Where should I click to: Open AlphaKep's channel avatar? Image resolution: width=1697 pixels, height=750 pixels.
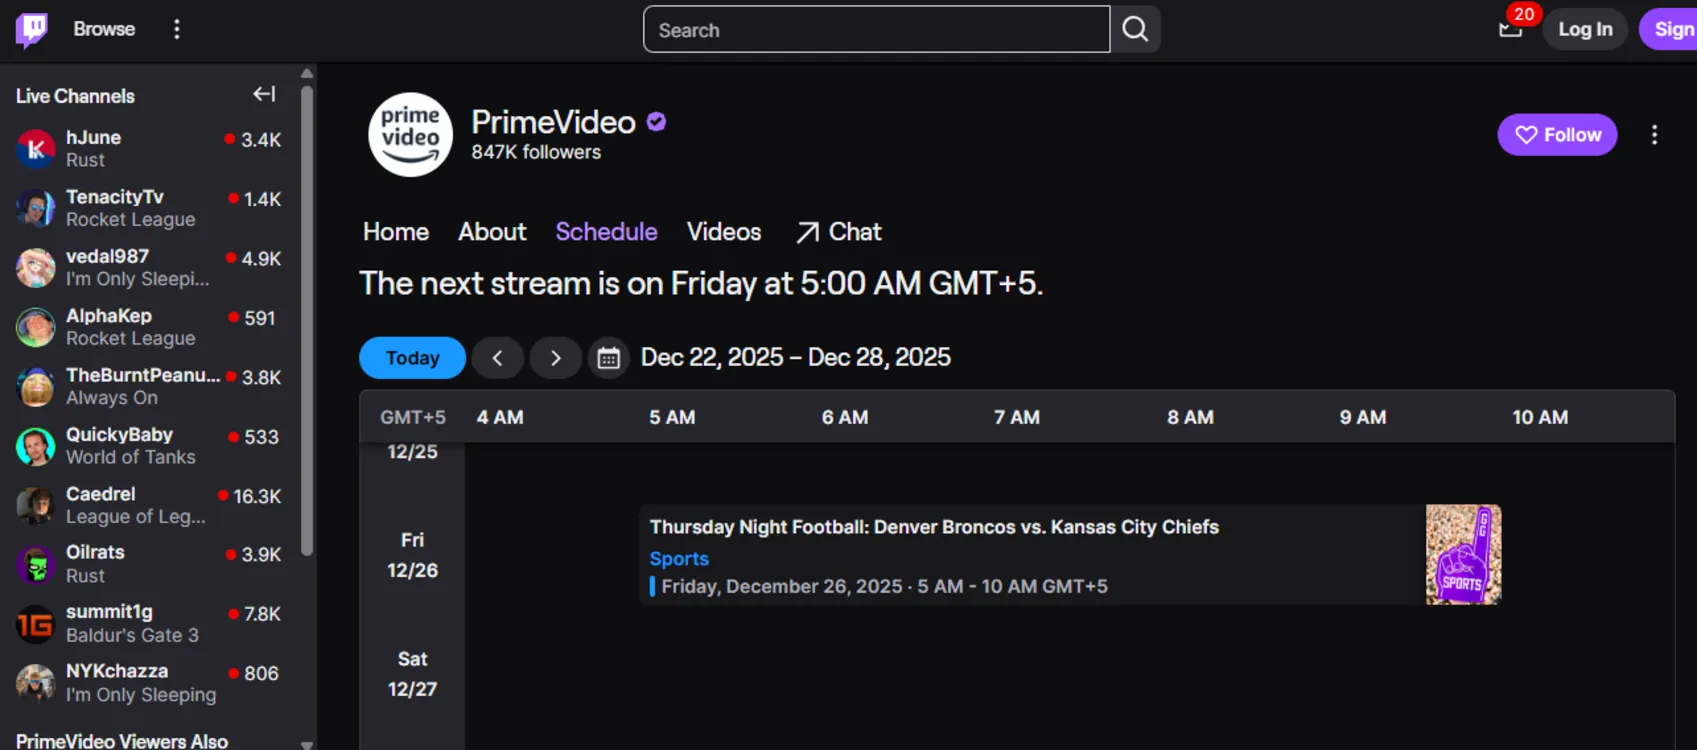[x=35, y=327]
